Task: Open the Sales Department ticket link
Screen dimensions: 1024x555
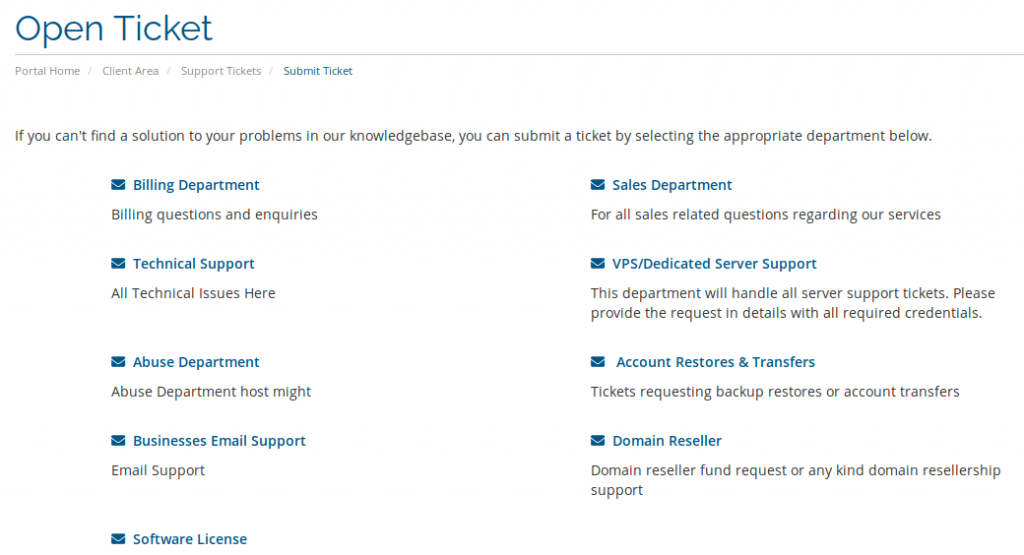Action: click(x=672, y=185)
